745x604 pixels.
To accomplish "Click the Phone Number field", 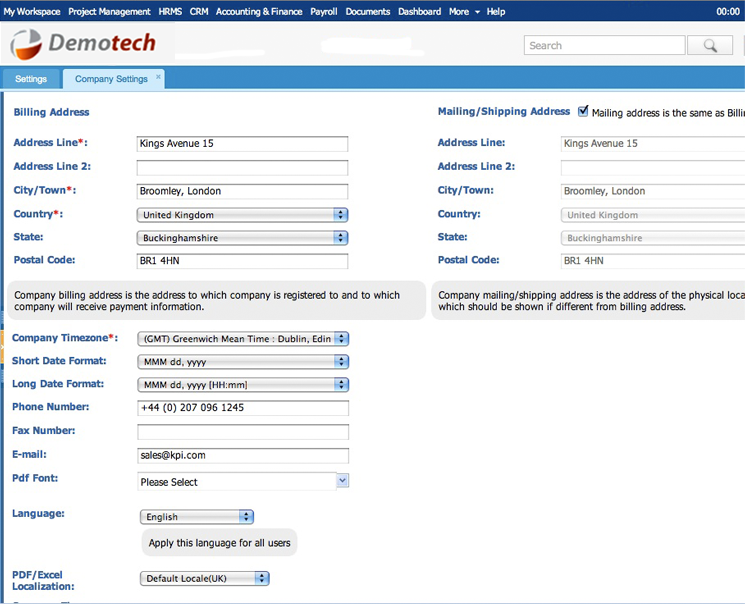I will point(243,408).
